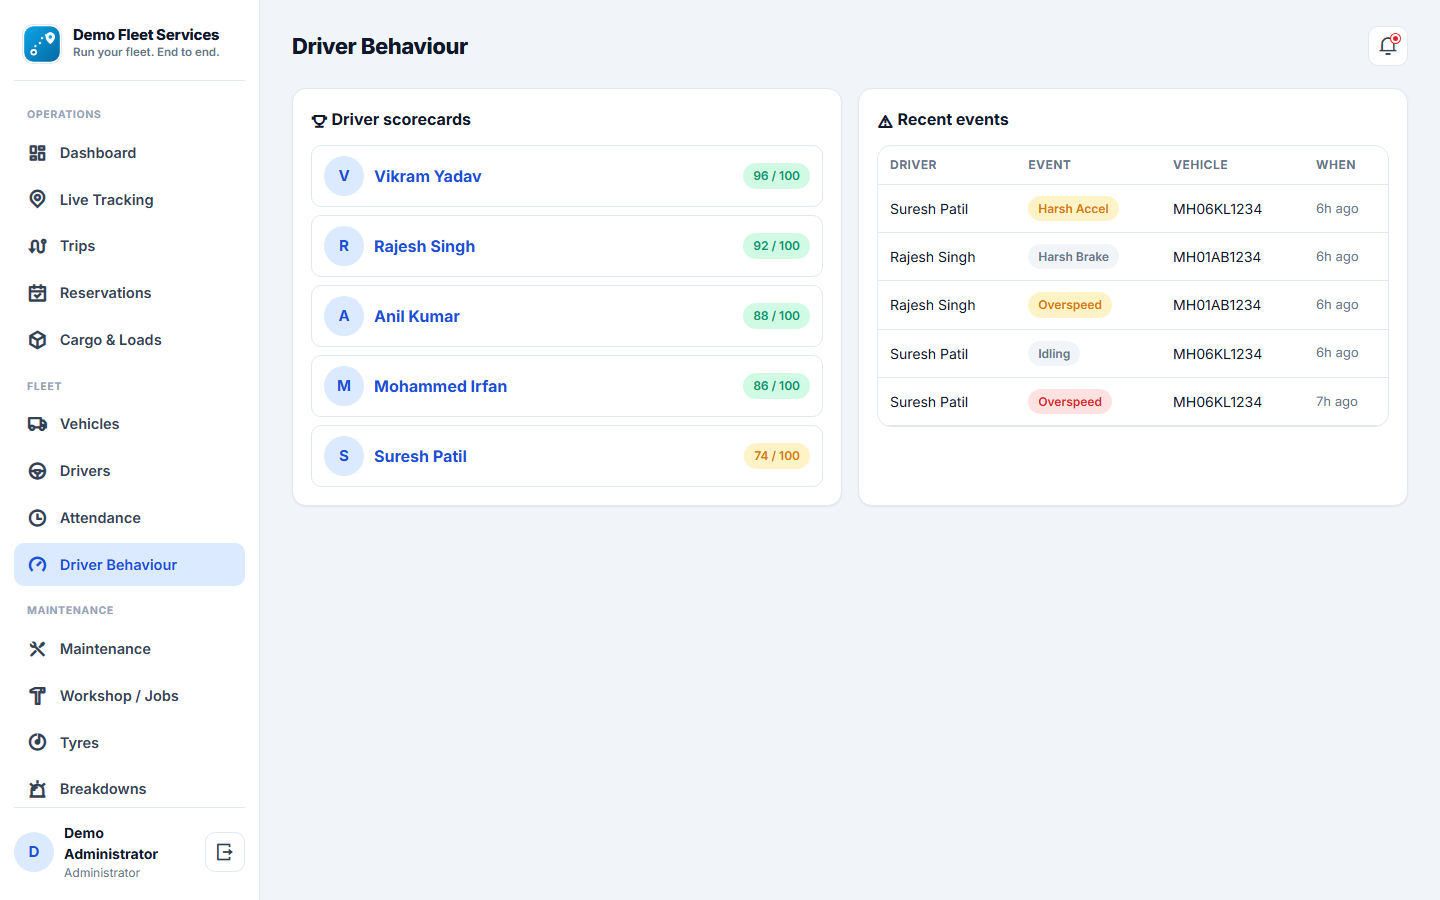
Task: Click the Maintenance wrench icon
Action: pos(38,649)
